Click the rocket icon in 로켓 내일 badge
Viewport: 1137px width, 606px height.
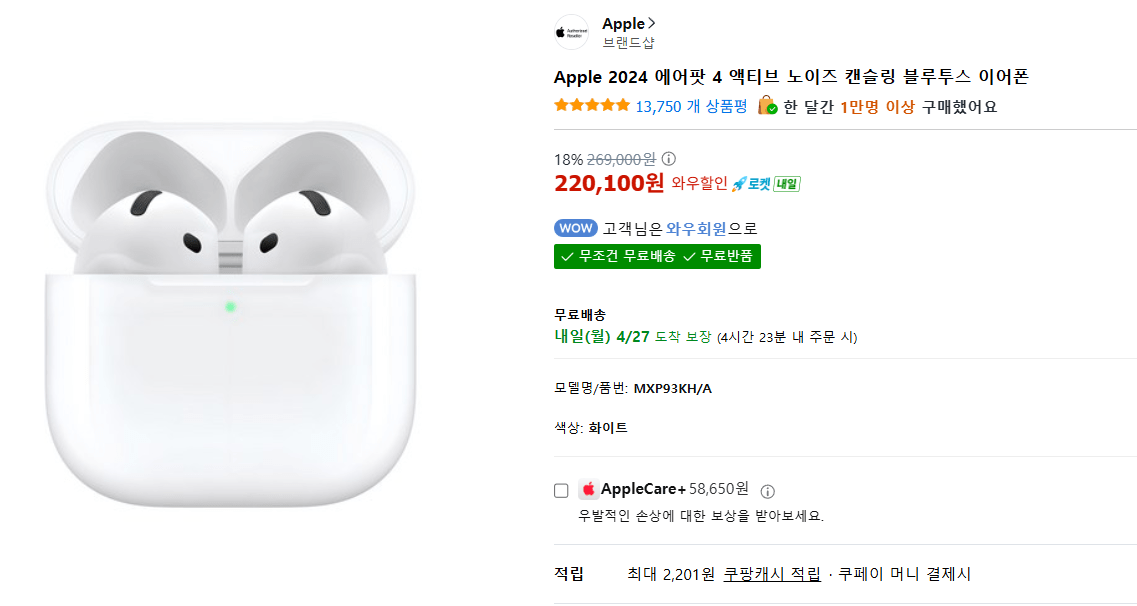click(736, 184)
